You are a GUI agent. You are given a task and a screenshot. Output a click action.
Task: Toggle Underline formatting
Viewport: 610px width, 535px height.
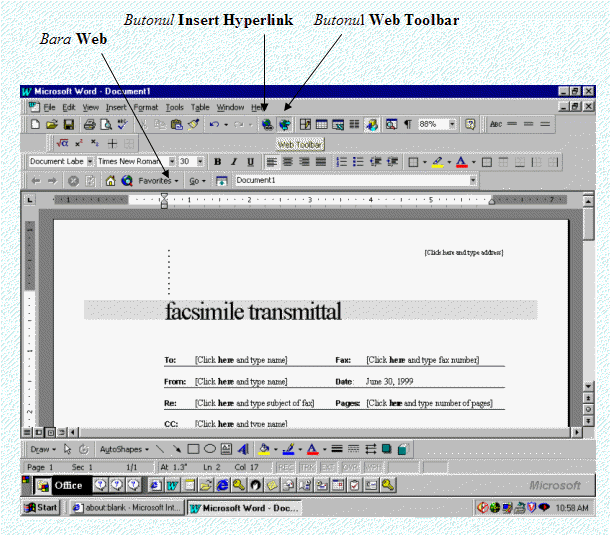coord(251,162)
